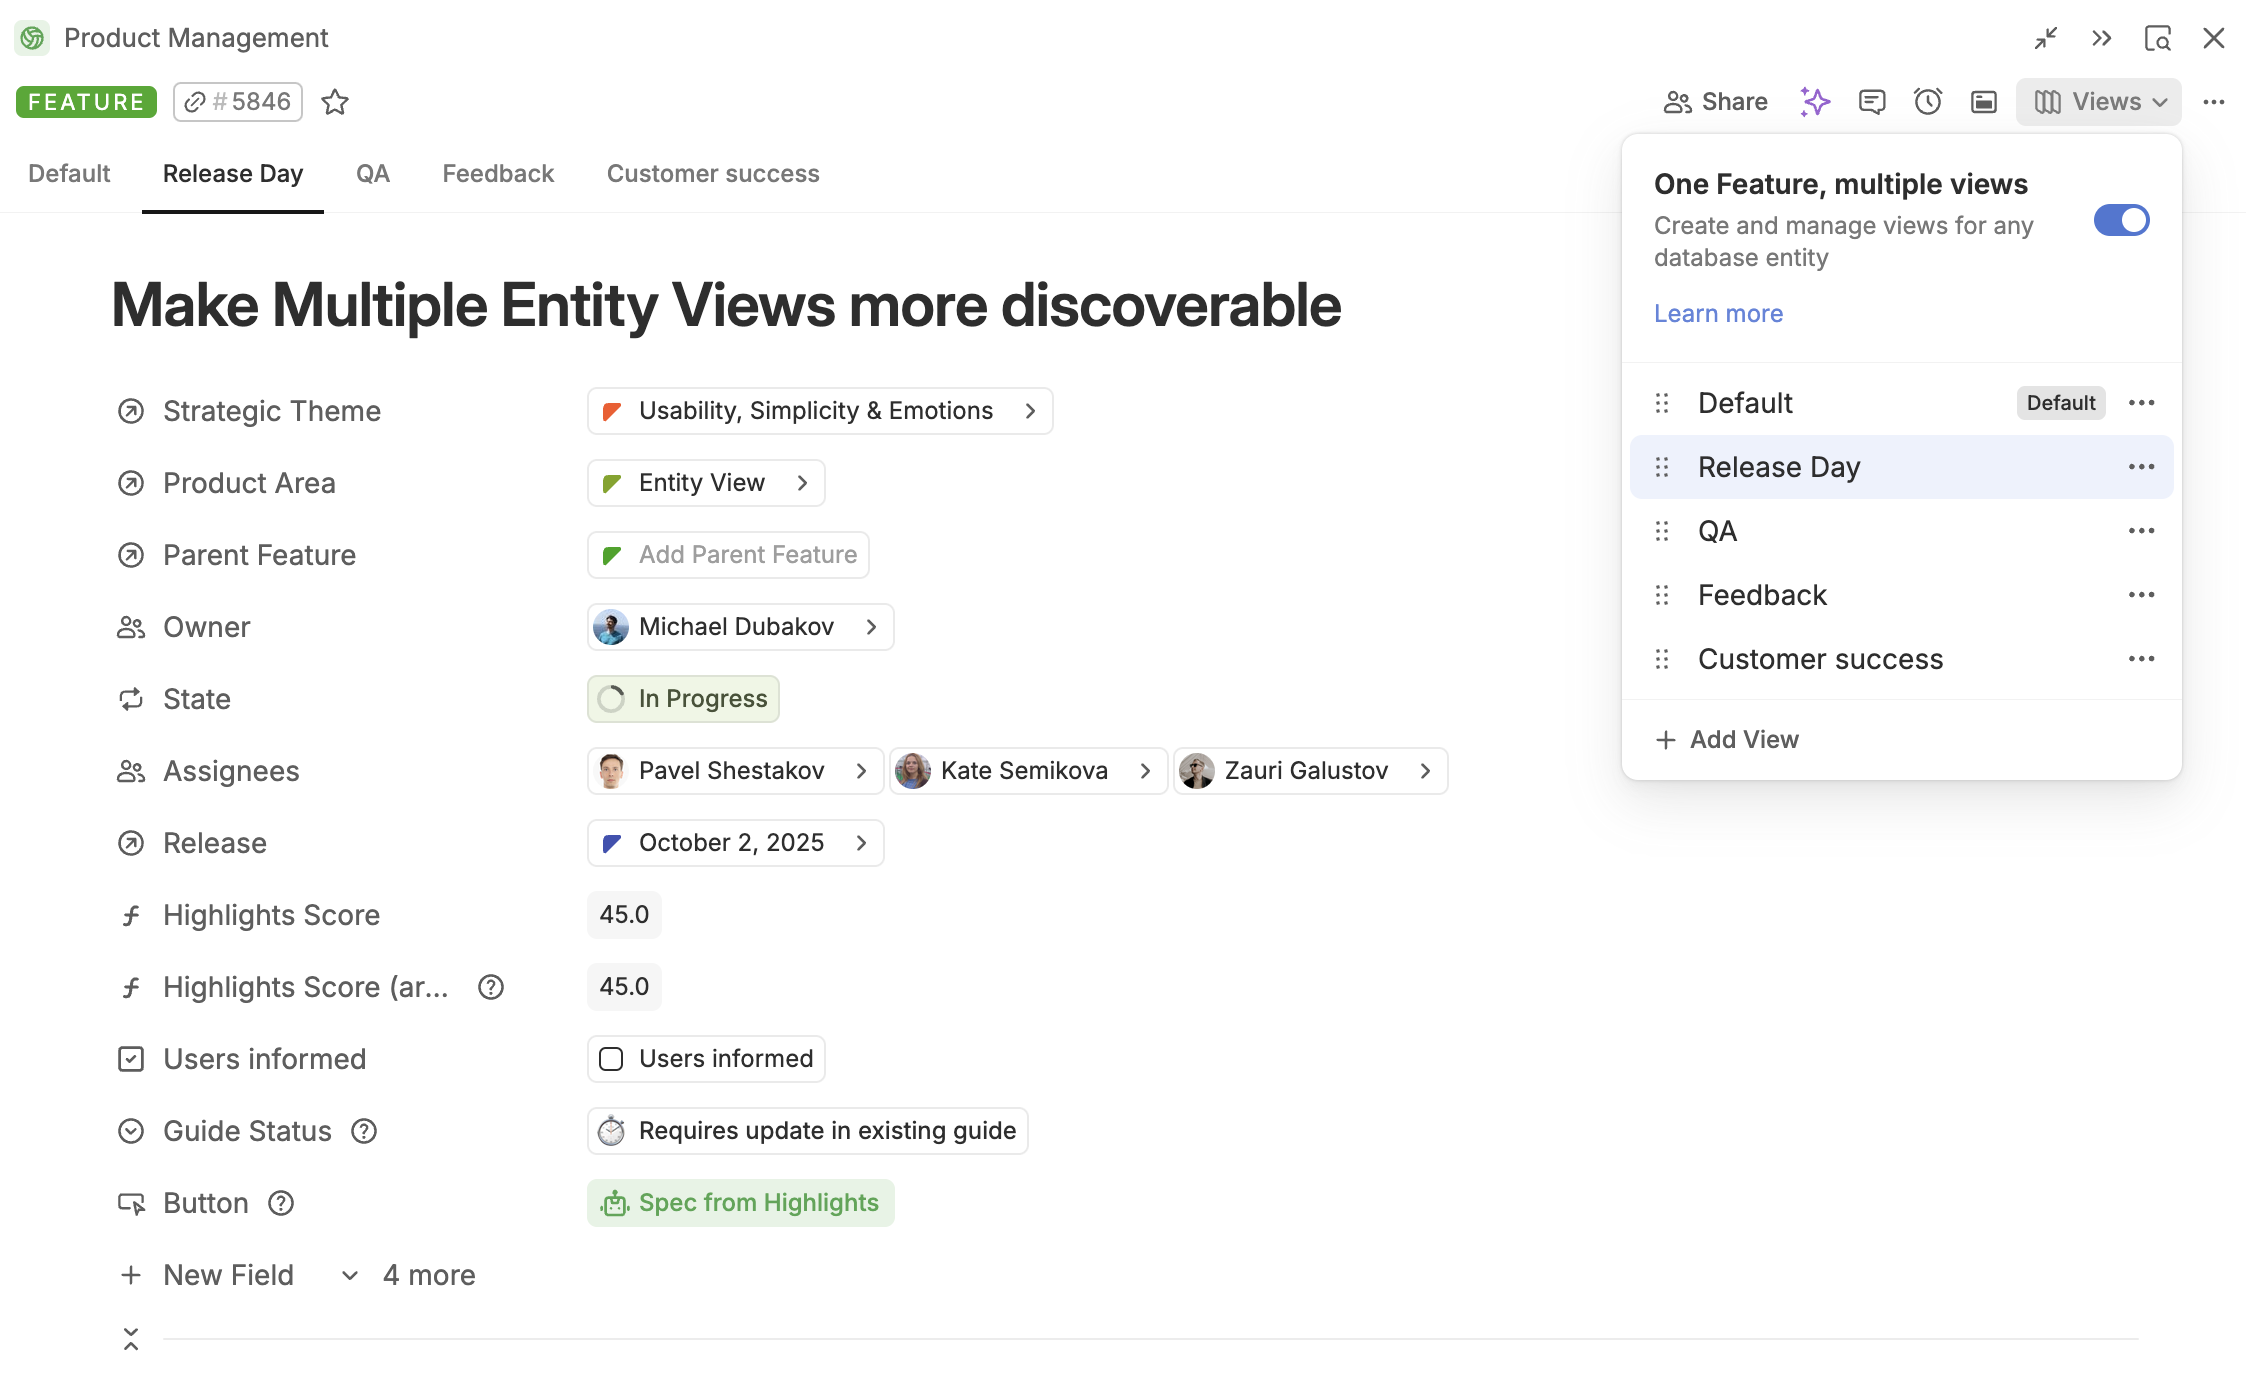Open options menu for QA view
This screenshot has width=2246, height=1382.
click(2141, 531)
